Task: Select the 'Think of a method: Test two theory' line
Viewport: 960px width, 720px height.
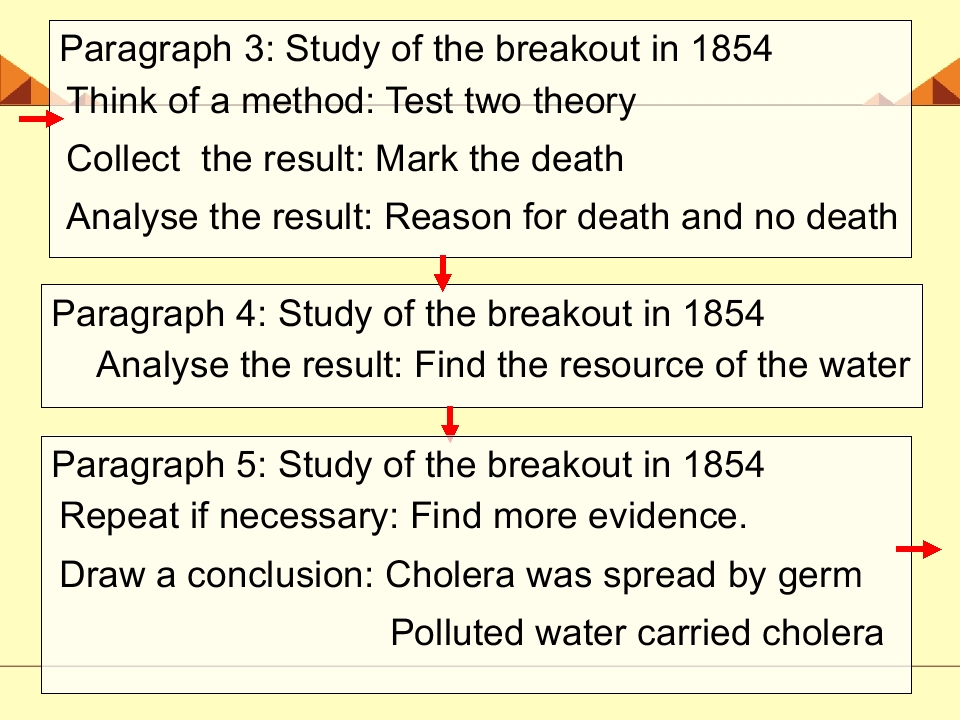Action: click(351, 100)
